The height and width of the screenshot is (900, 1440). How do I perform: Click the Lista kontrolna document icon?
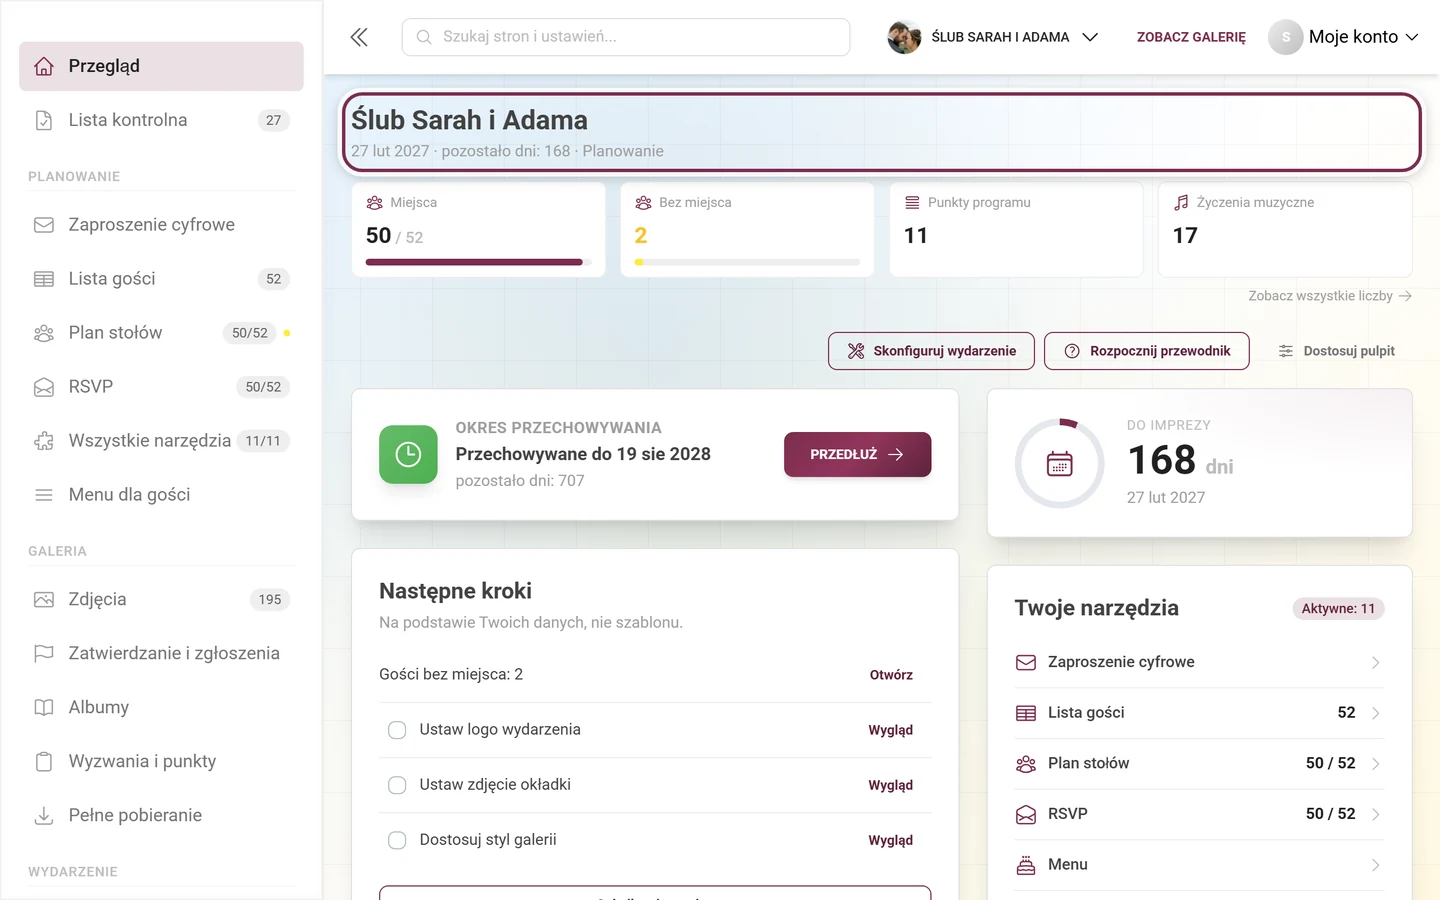(44, 120)
